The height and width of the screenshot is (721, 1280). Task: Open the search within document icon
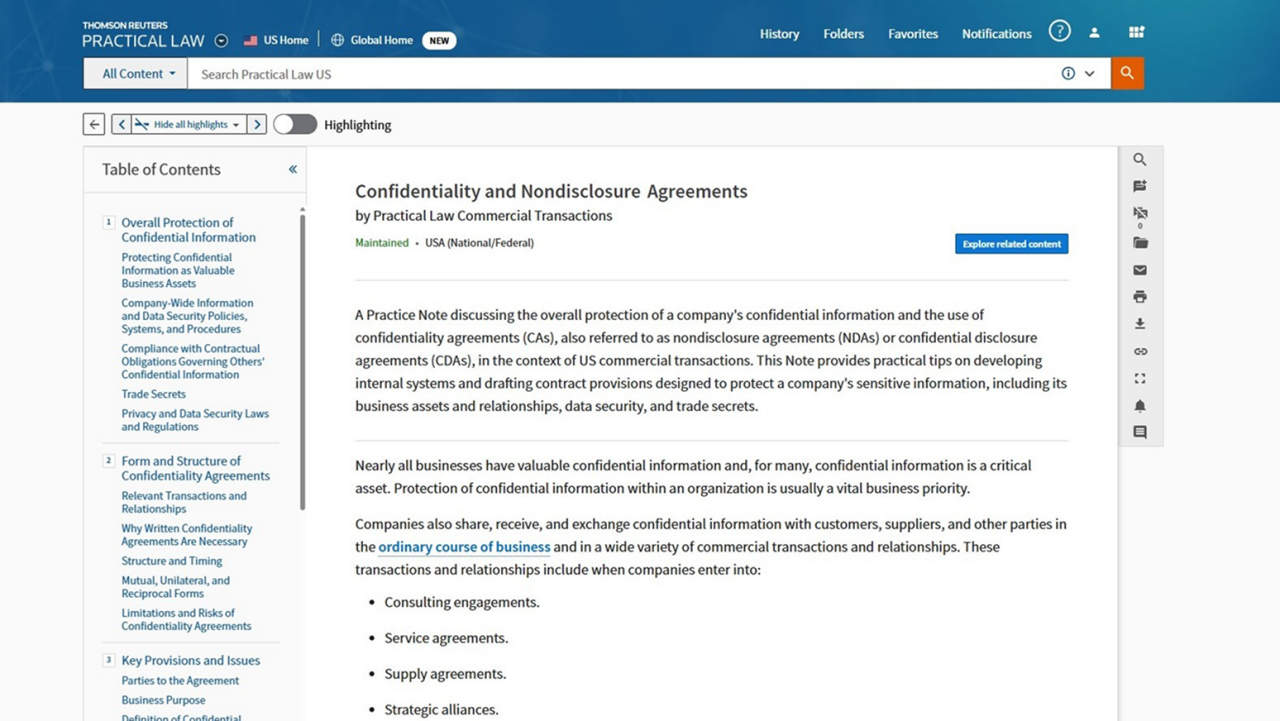click(x=1139, y=159)
